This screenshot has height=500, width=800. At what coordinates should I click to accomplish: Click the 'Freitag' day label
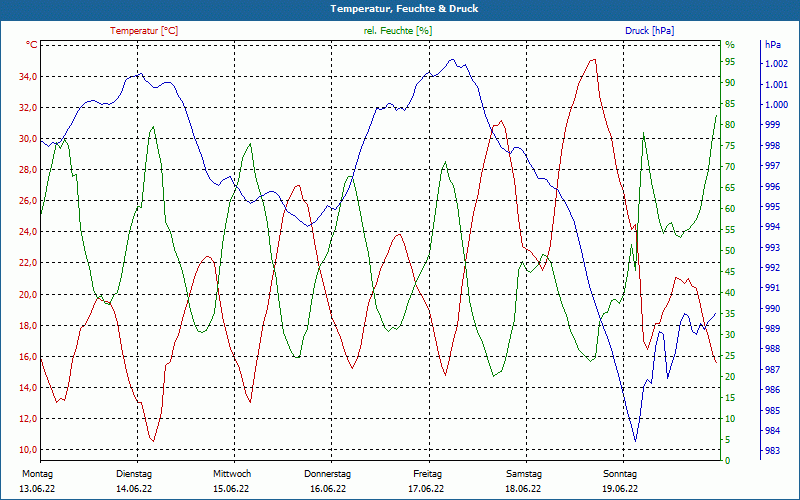(428, 474)
